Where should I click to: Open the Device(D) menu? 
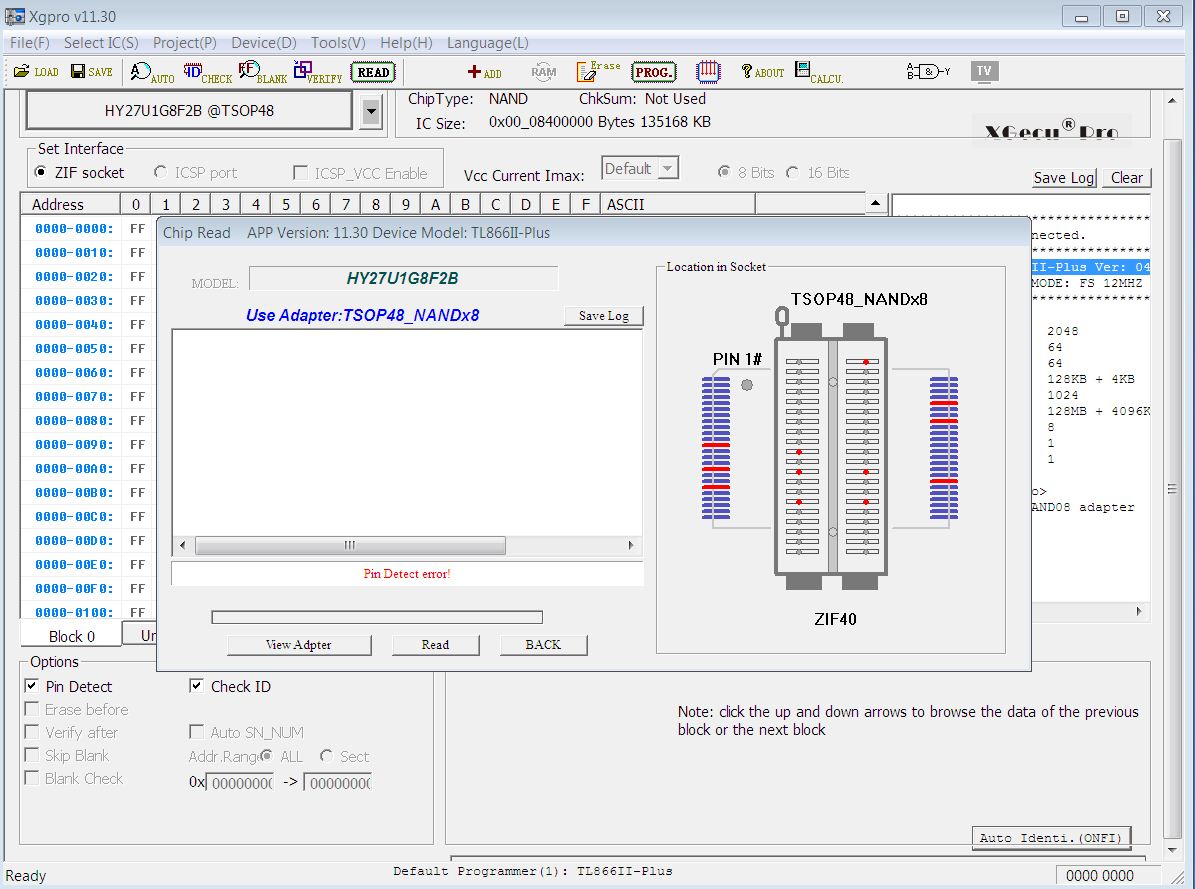tap(263, 43)
